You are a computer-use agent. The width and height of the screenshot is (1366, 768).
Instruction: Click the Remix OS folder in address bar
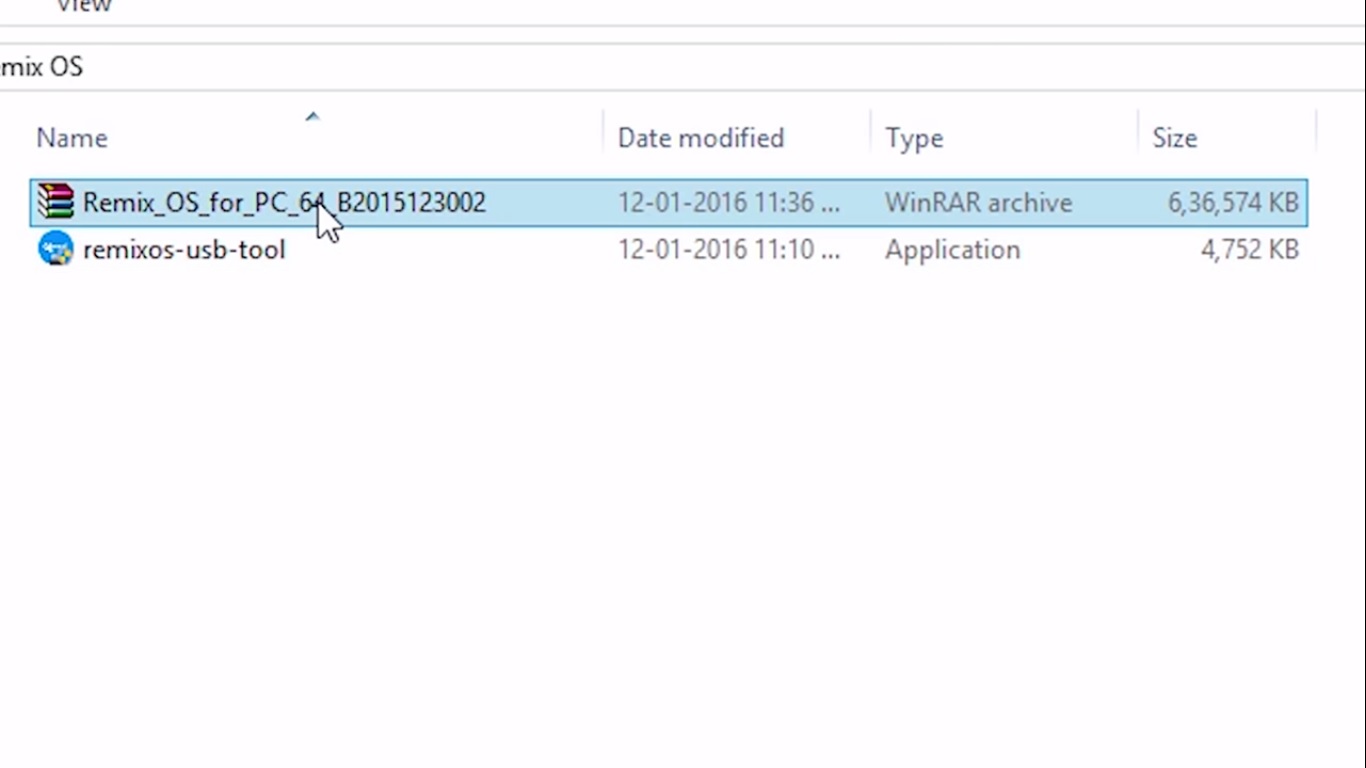pyautogui.click(x=41, y=67)
